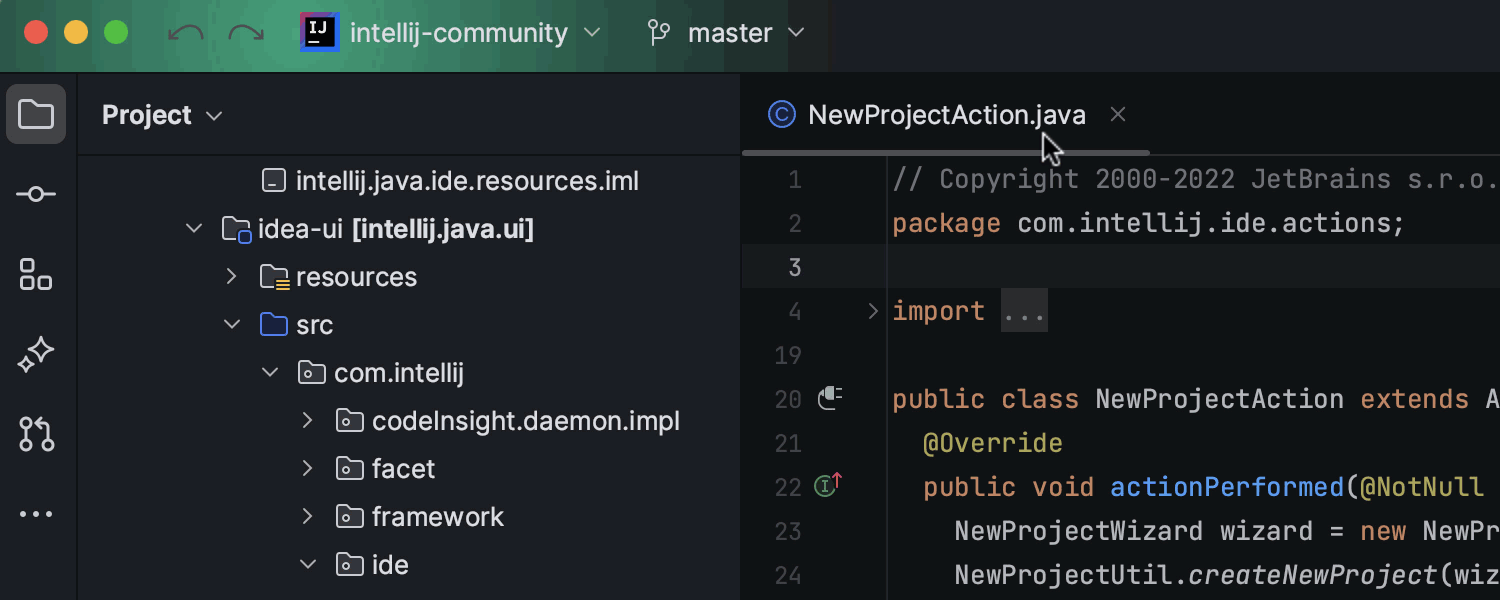
Task: Select the com.intellij package row
Action: coord(409,373)
